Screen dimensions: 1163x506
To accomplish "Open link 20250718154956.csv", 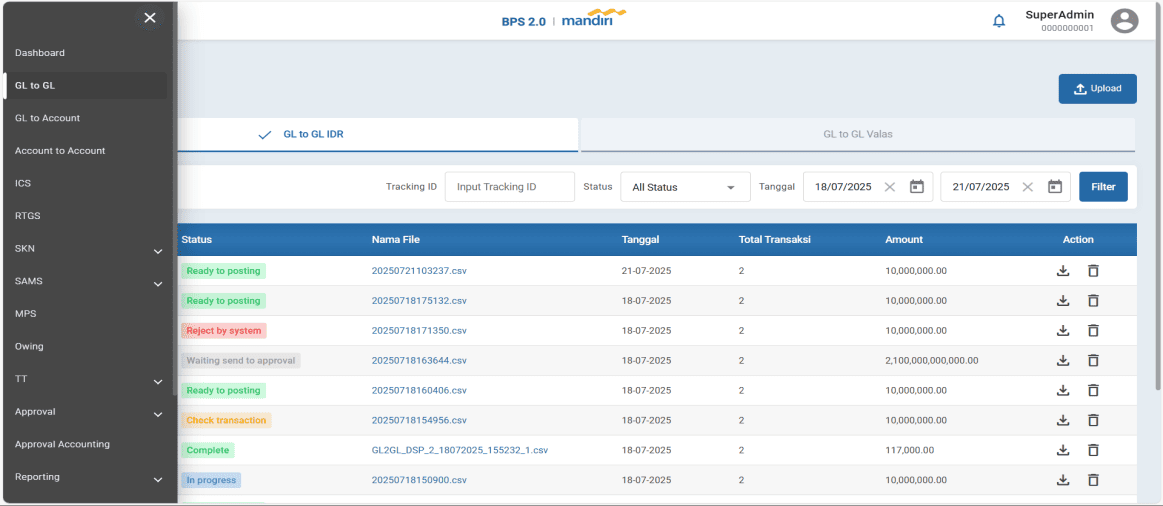I will pyautogui.click(x=419, y=420).
